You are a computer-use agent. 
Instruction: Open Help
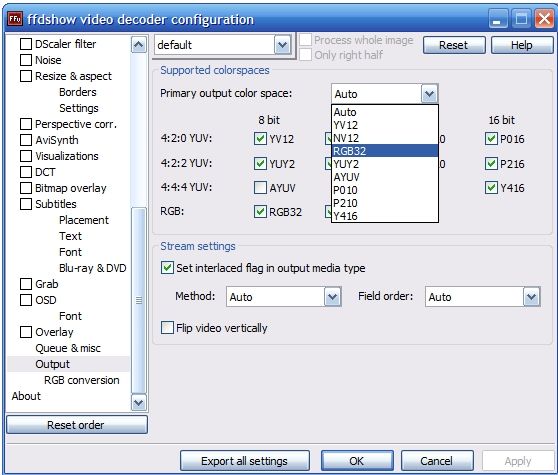pos(522,45)
